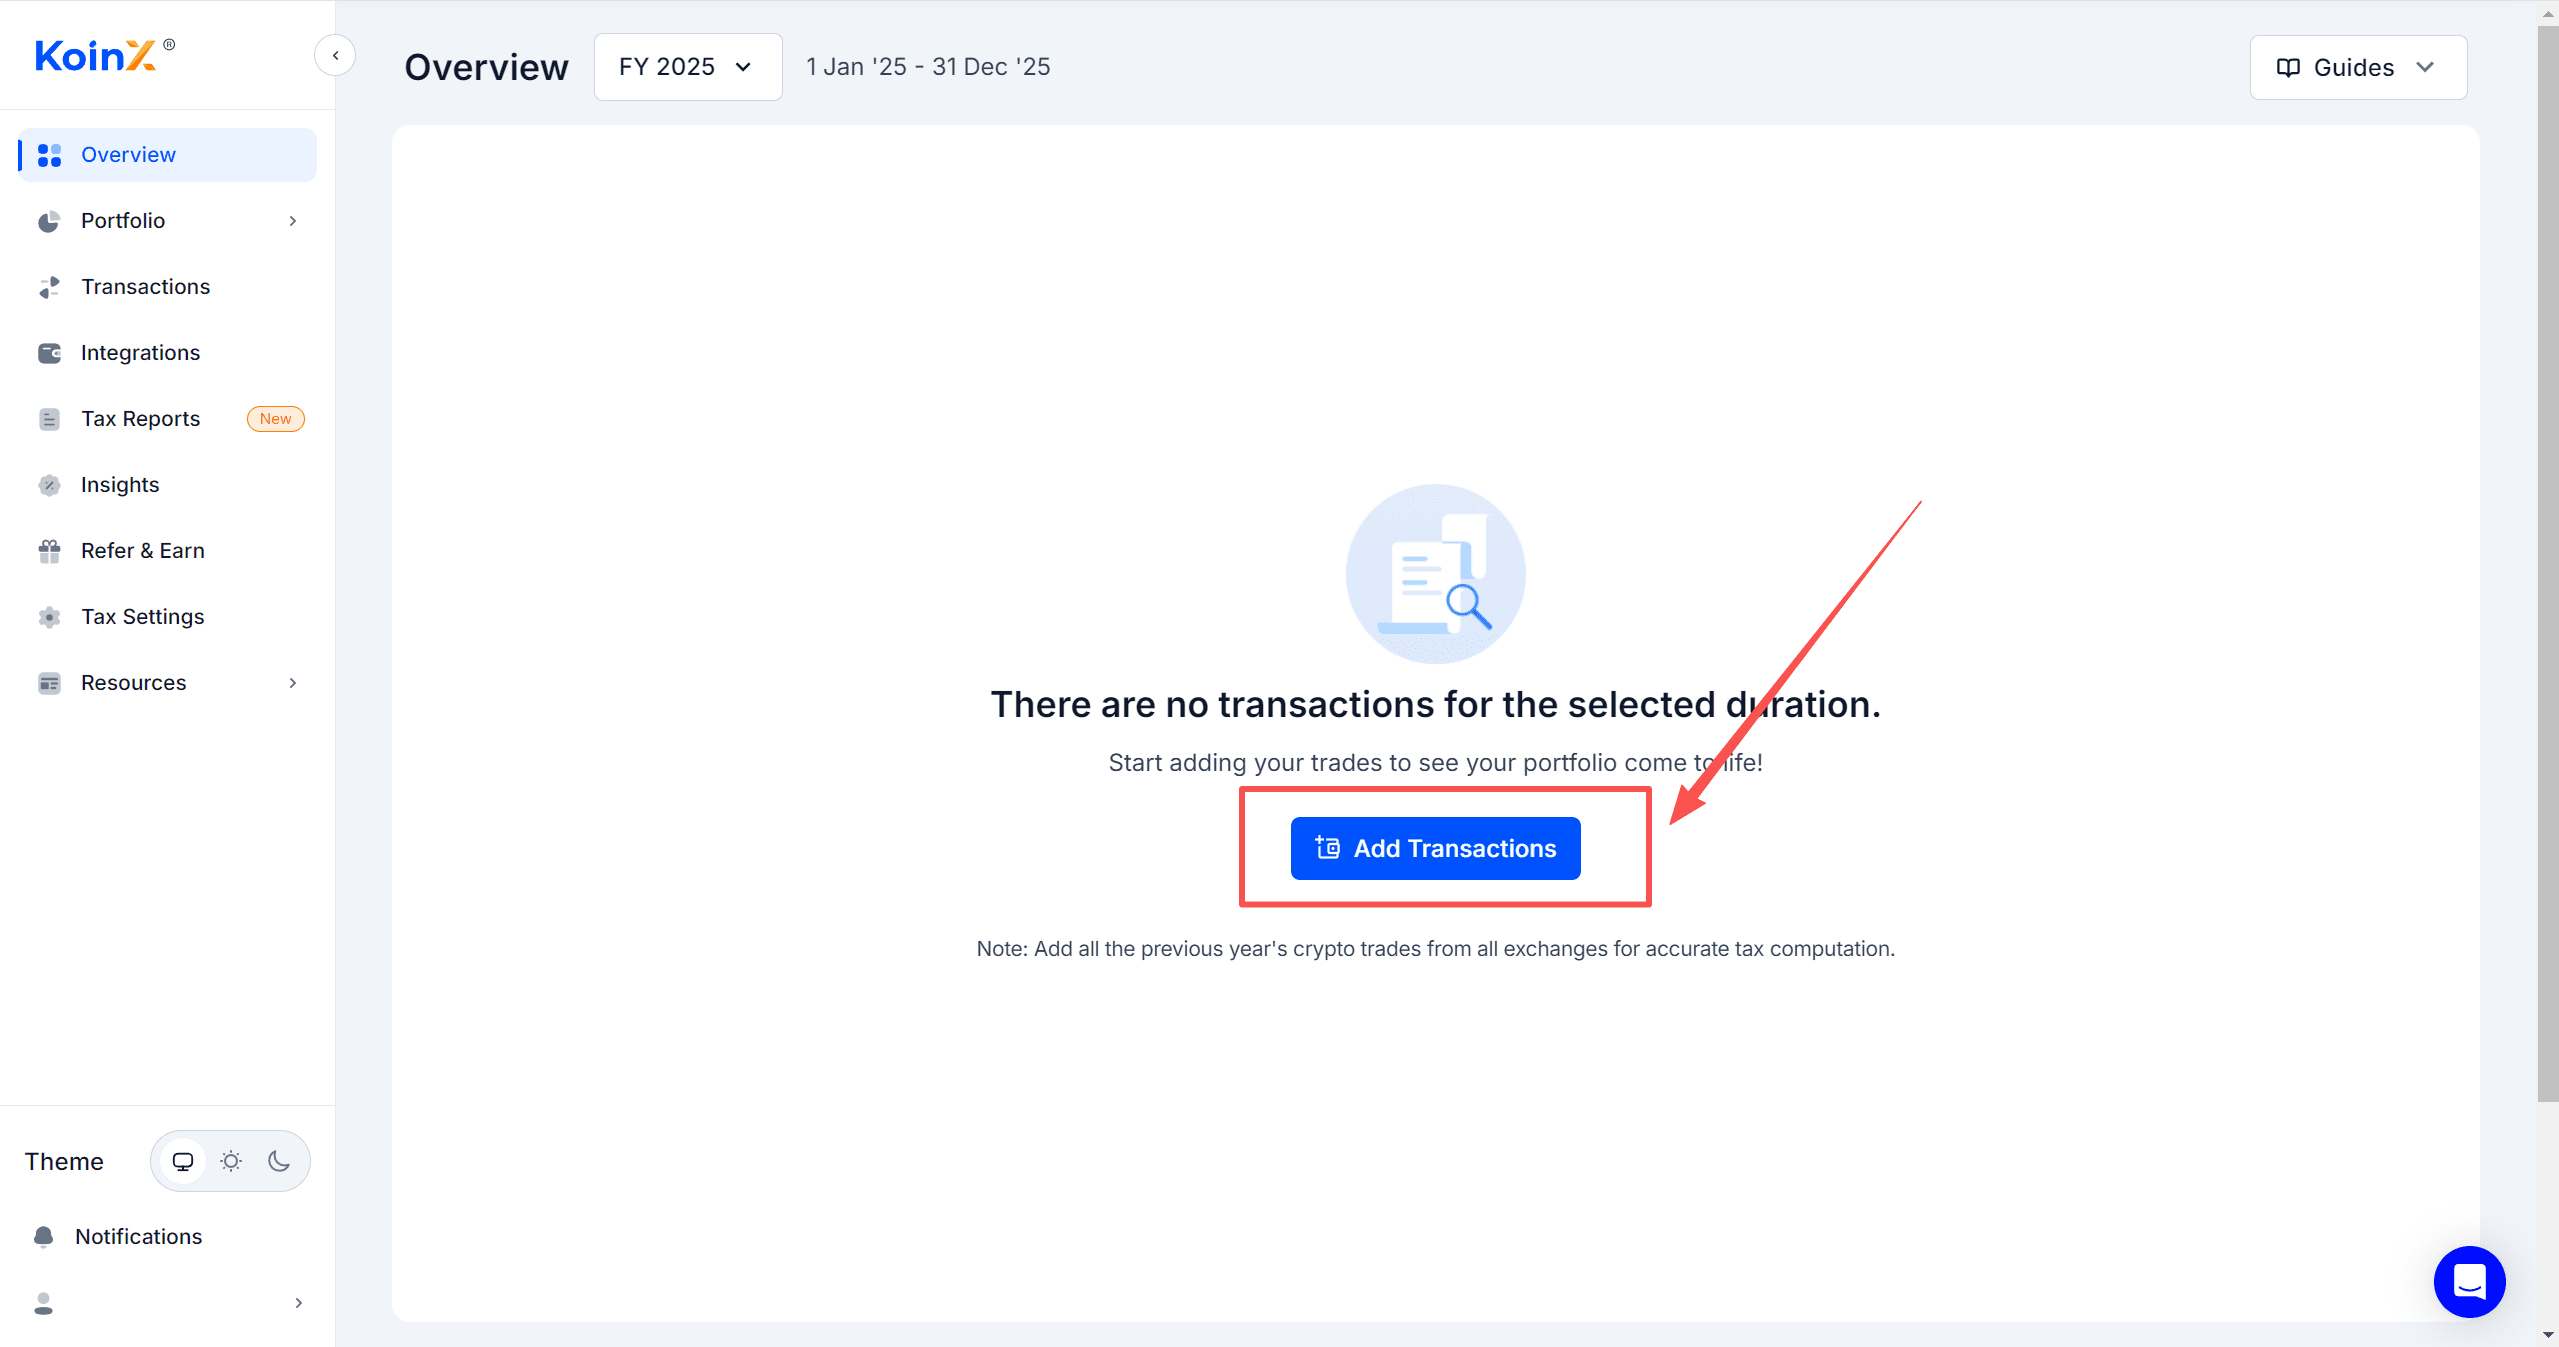Open the user profile row
Image resolution: width=2559 pixels, height=1347 pixels.
pyautogui.click(x=168, y=1302)
